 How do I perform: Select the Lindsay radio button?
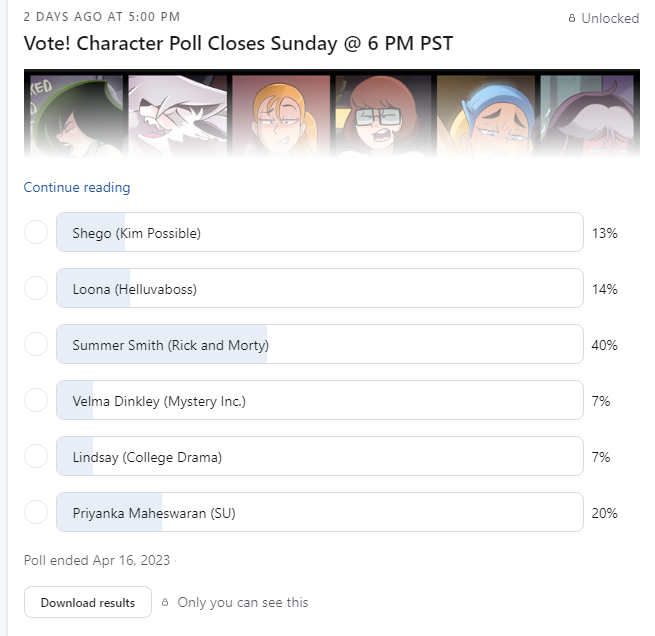(x=36, y=456)
